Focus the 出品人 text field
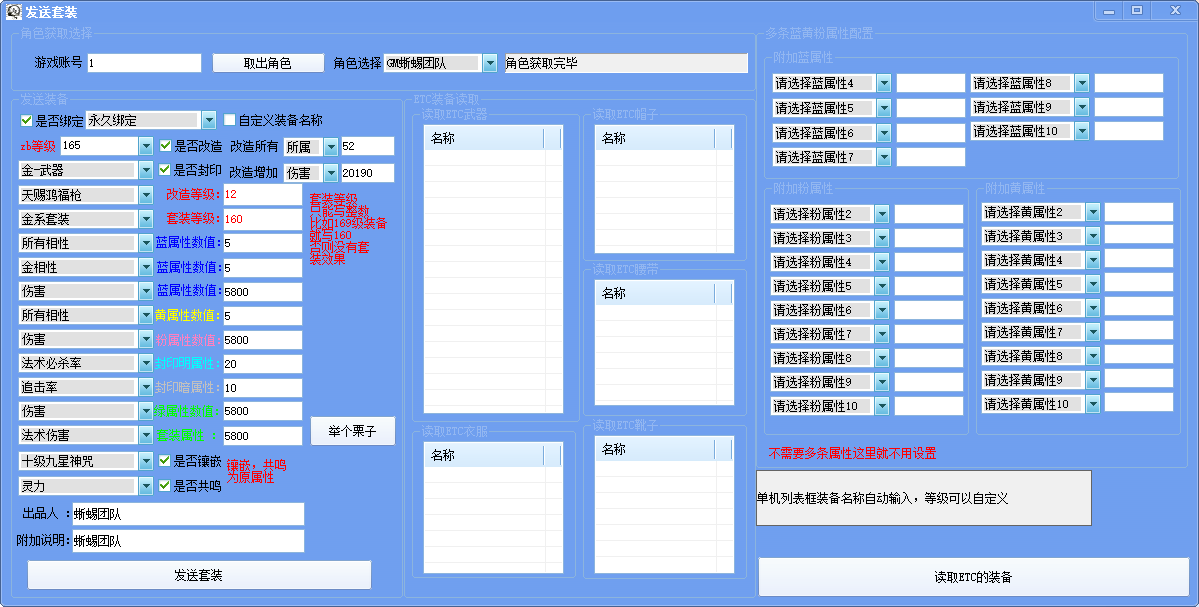This screenshot has width=1199, height=607. coord(187,514)
